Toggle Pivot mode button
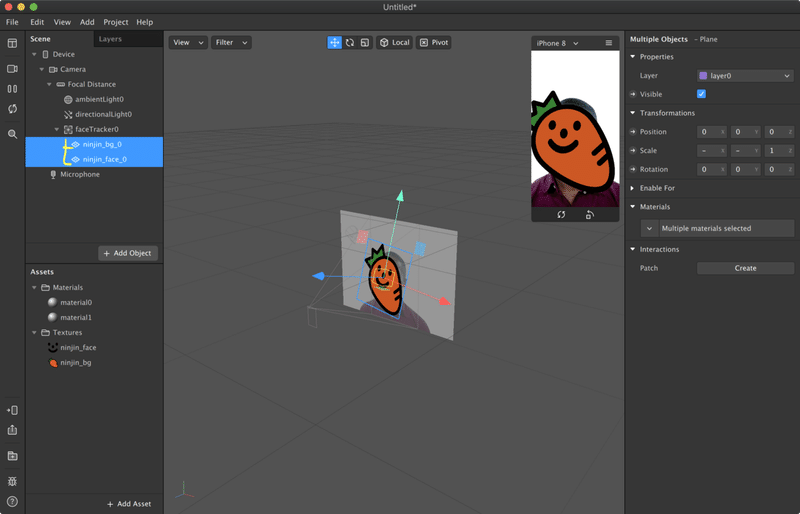This screenshot has height=514, width=800. 433,42
